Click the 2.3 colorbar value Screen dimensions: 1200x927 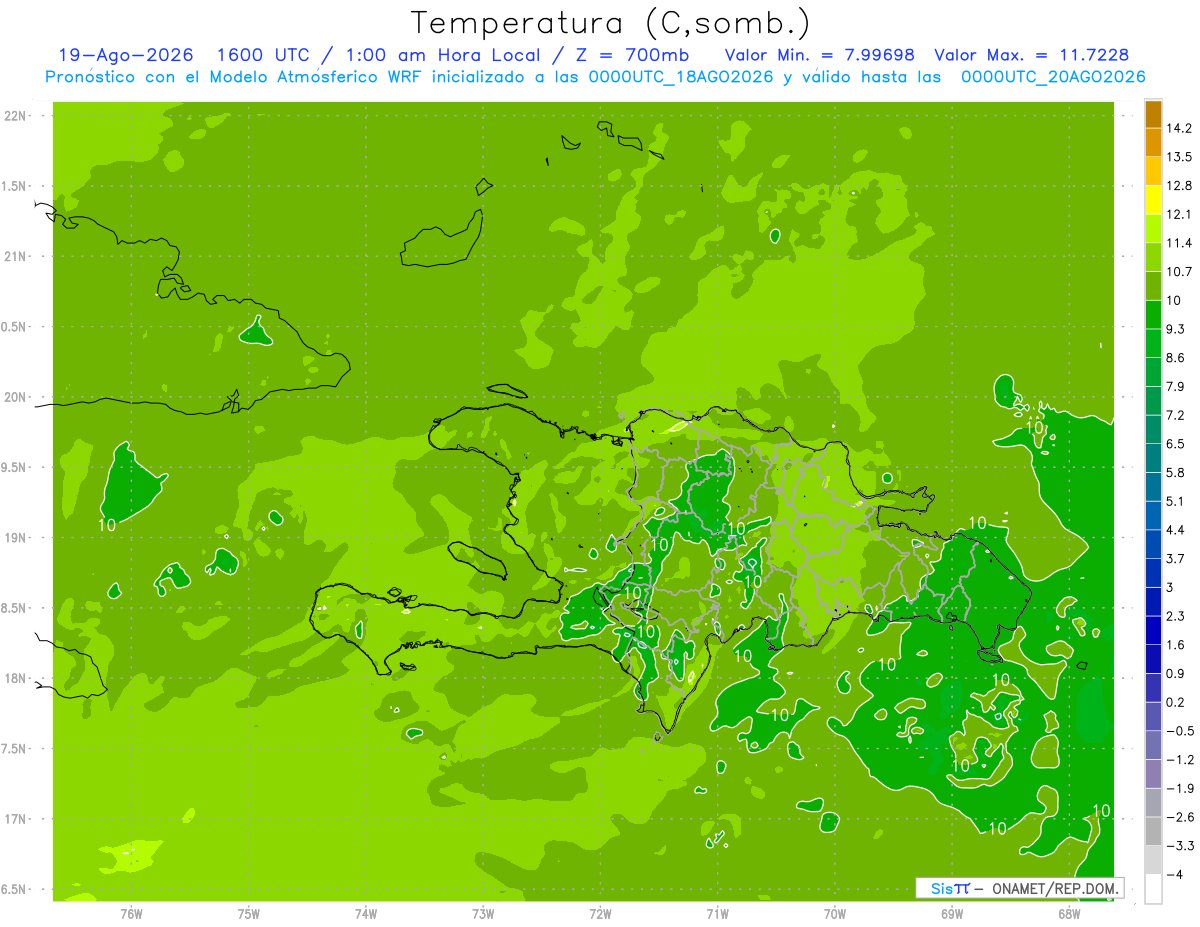coord(1176,616)
